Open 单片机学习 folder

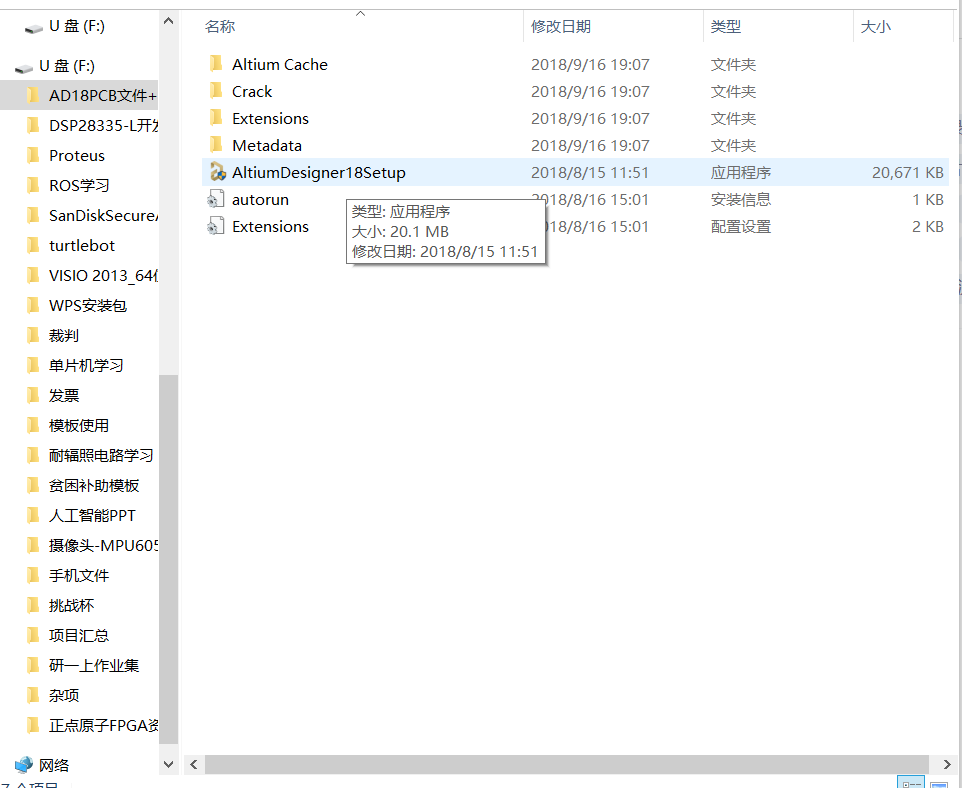(86, 365)
